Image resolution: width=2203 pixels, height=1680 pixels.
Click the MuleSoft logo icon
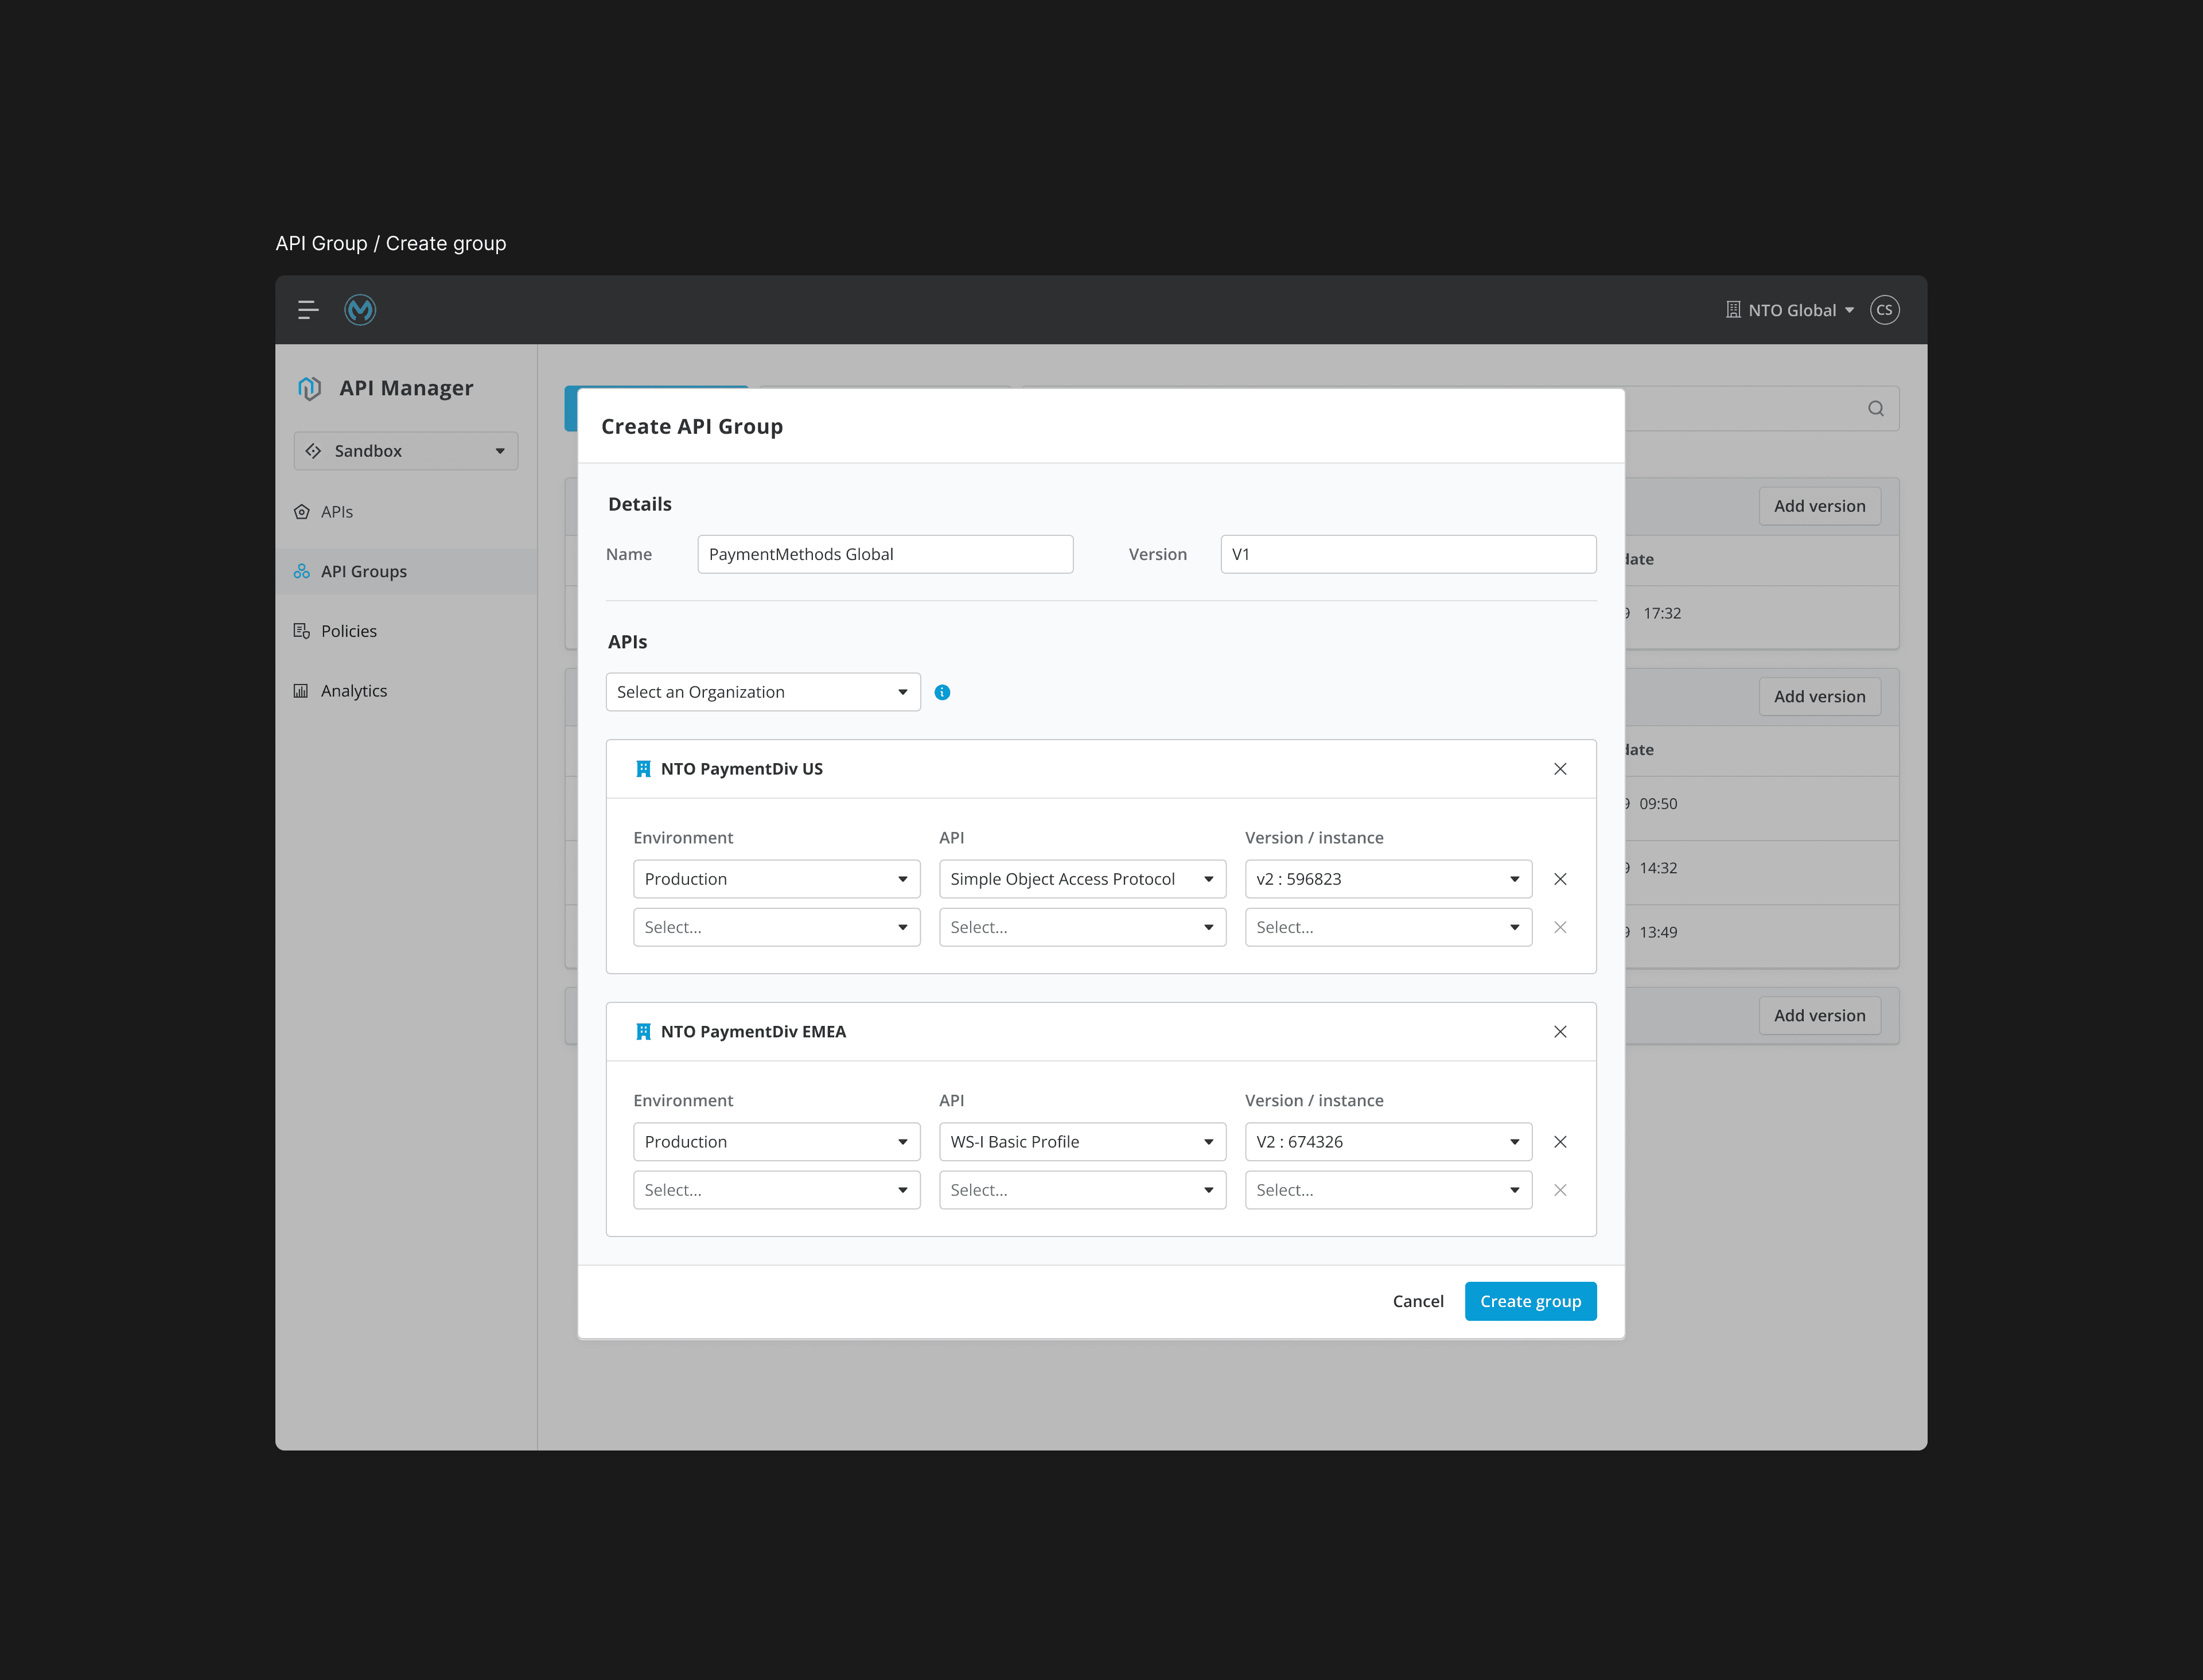click(x=360, y=310)
